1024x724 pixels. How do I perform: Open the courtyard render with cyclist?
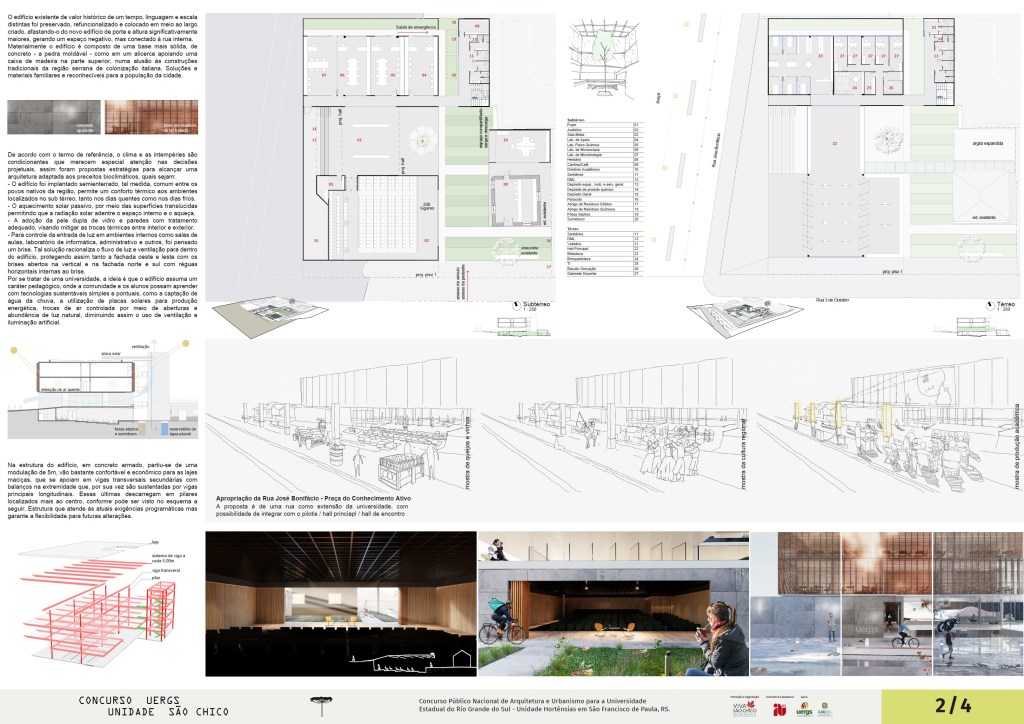tap(612, 607)
